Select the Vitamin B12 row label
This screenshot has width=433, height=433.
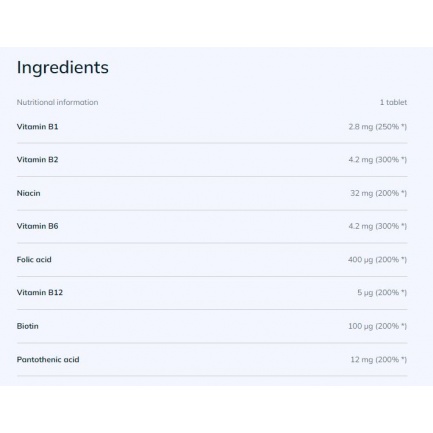click(40, 293)
